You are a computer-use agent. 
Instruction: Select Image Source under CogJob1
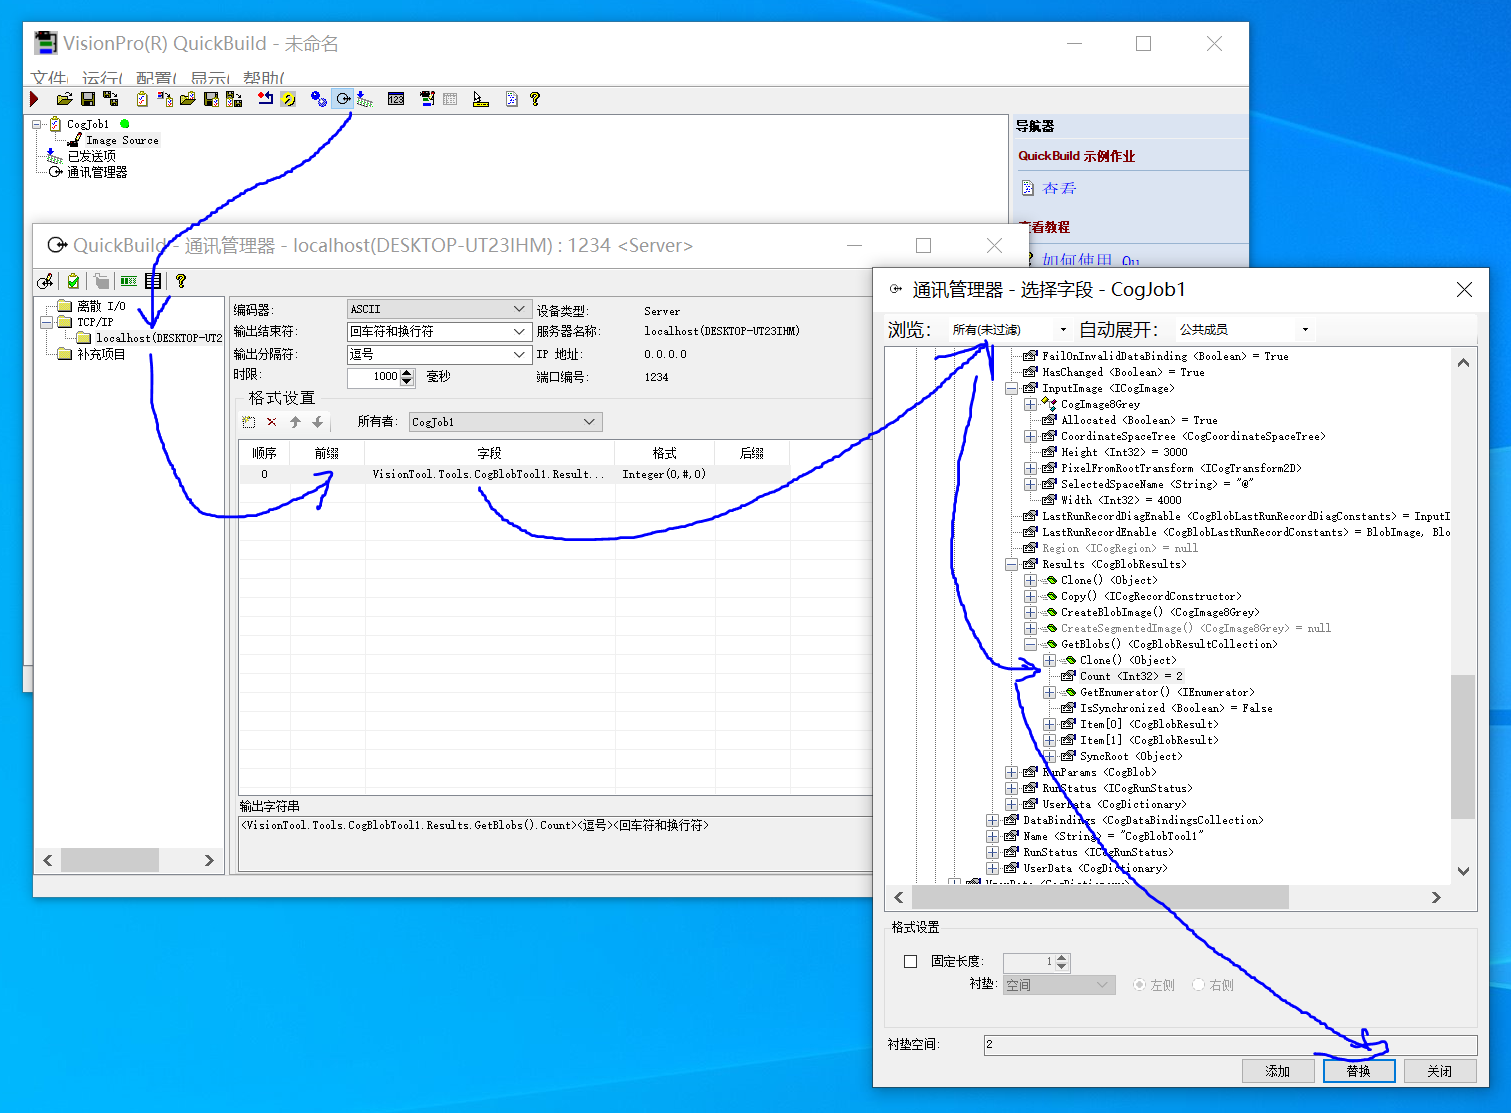[122, 140]
